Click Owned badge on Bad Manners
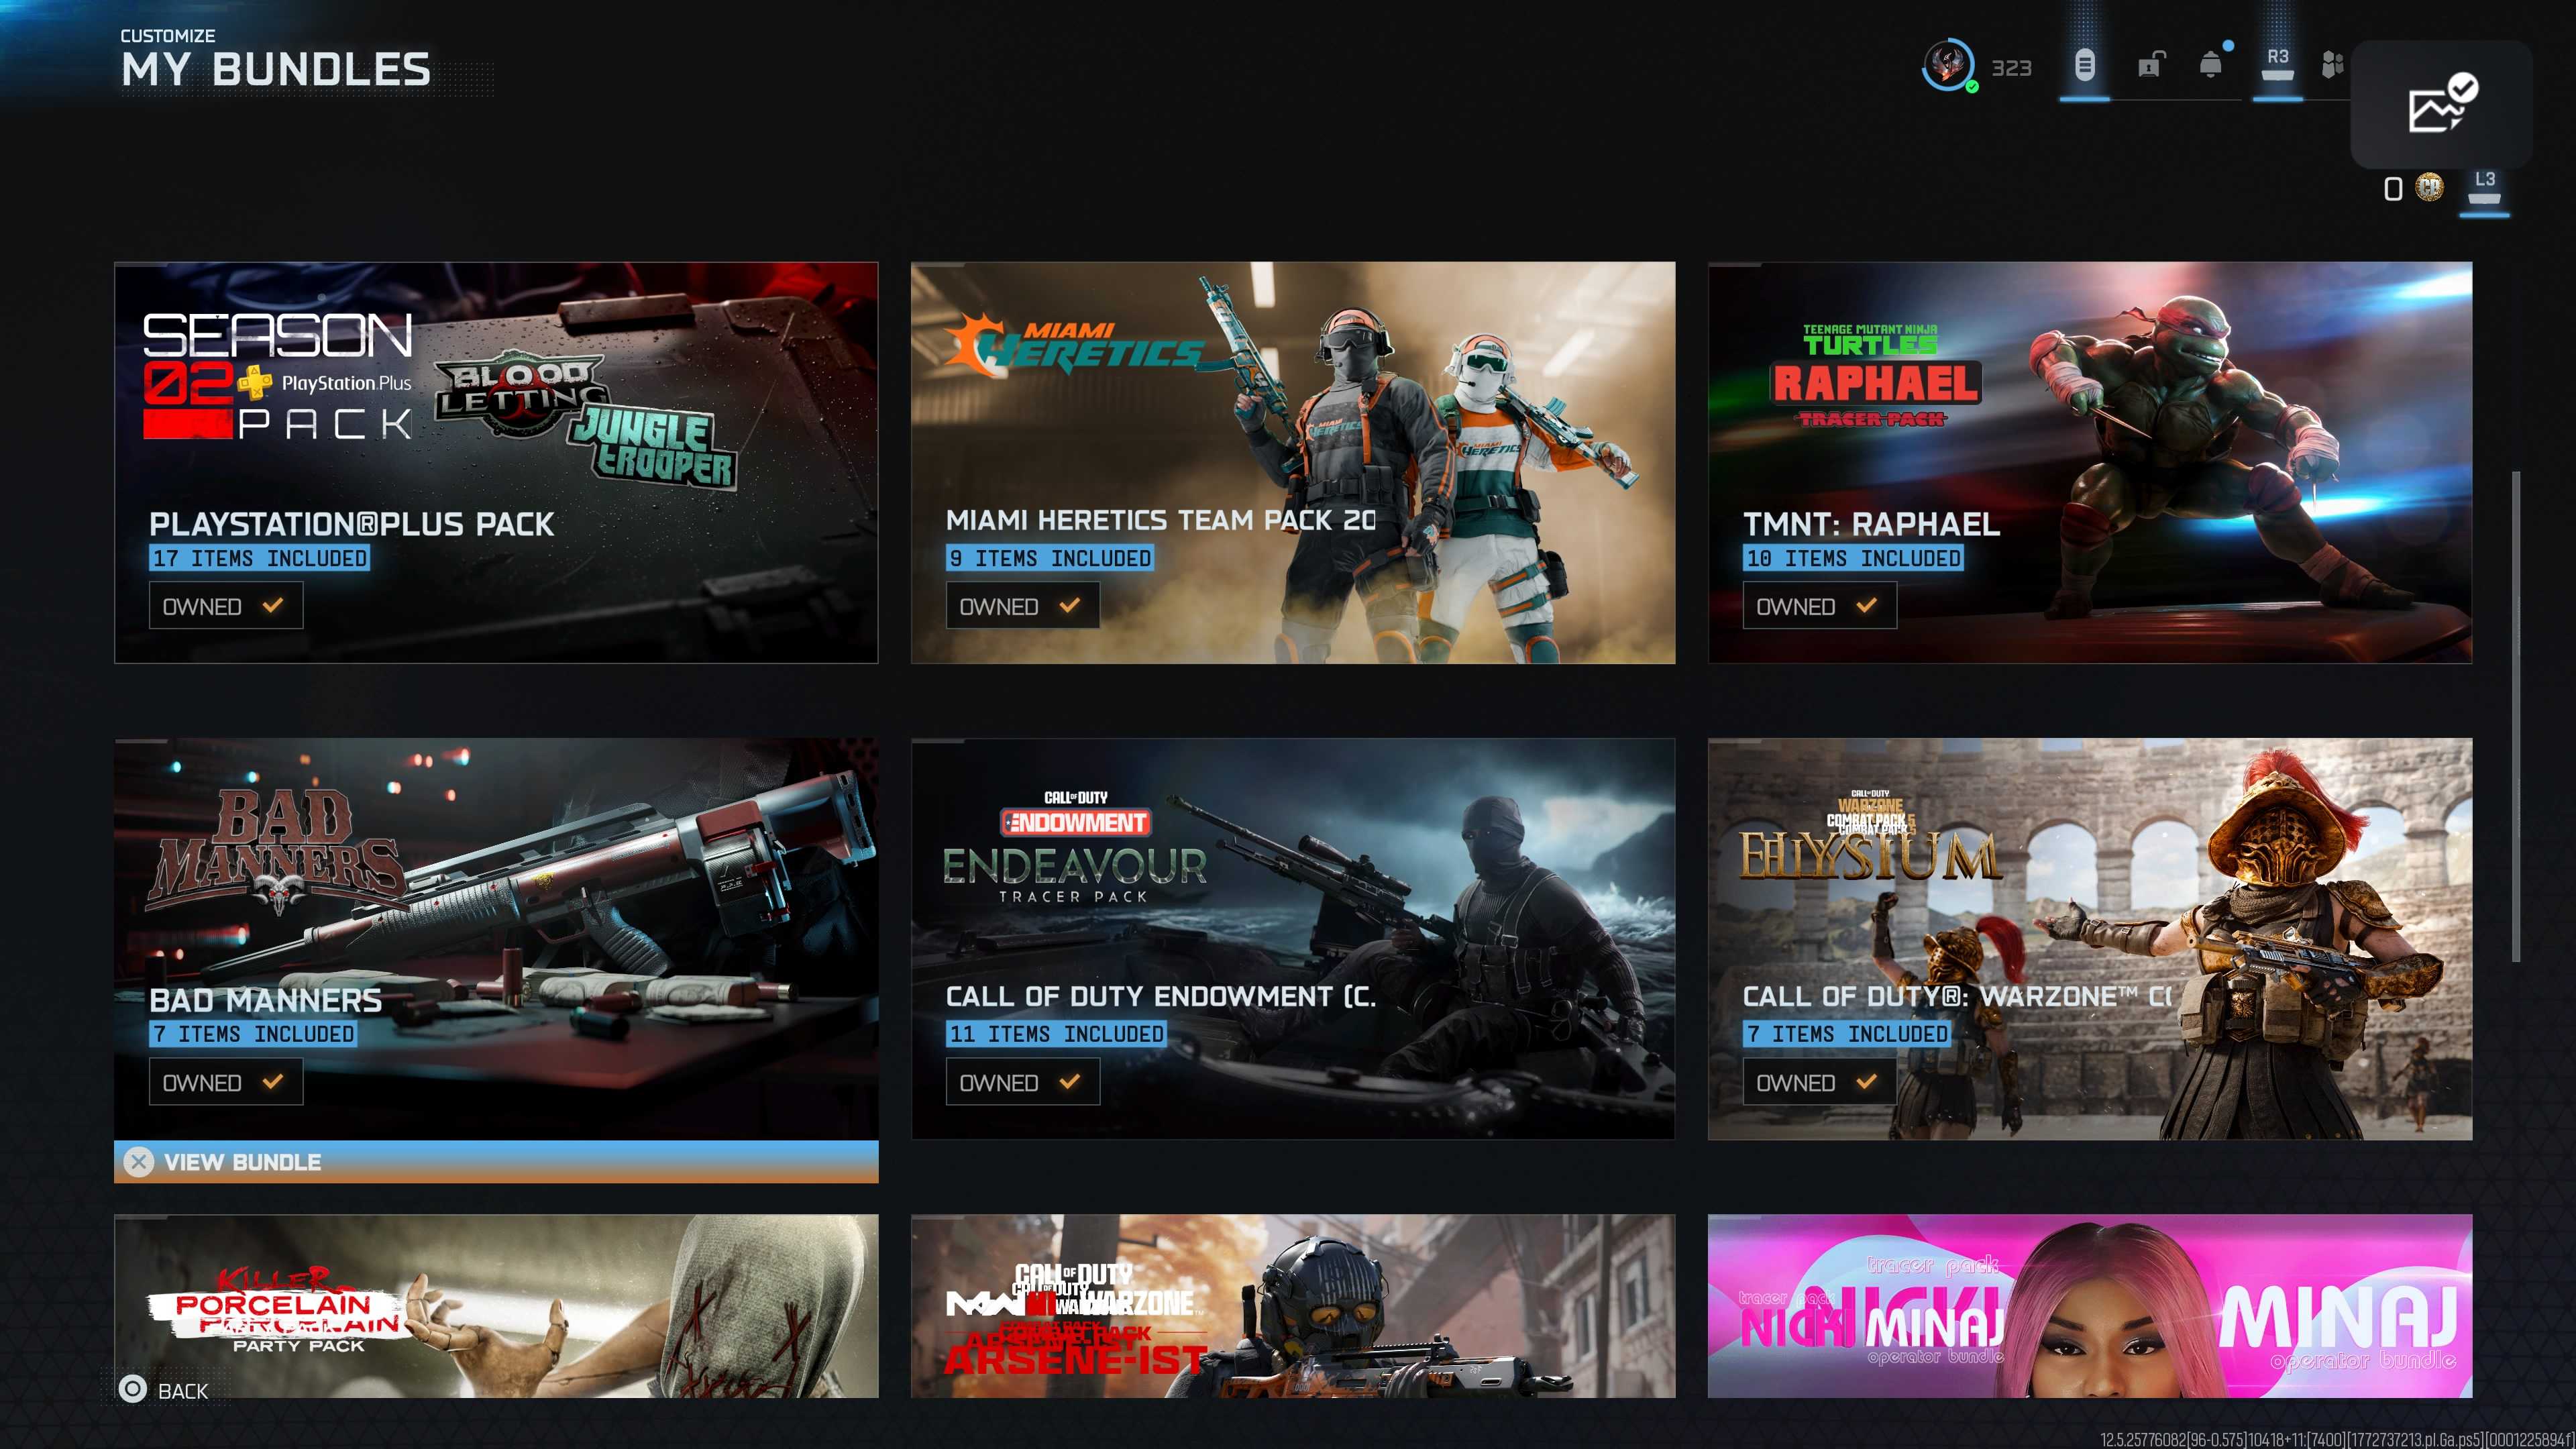 (226, 1082)
